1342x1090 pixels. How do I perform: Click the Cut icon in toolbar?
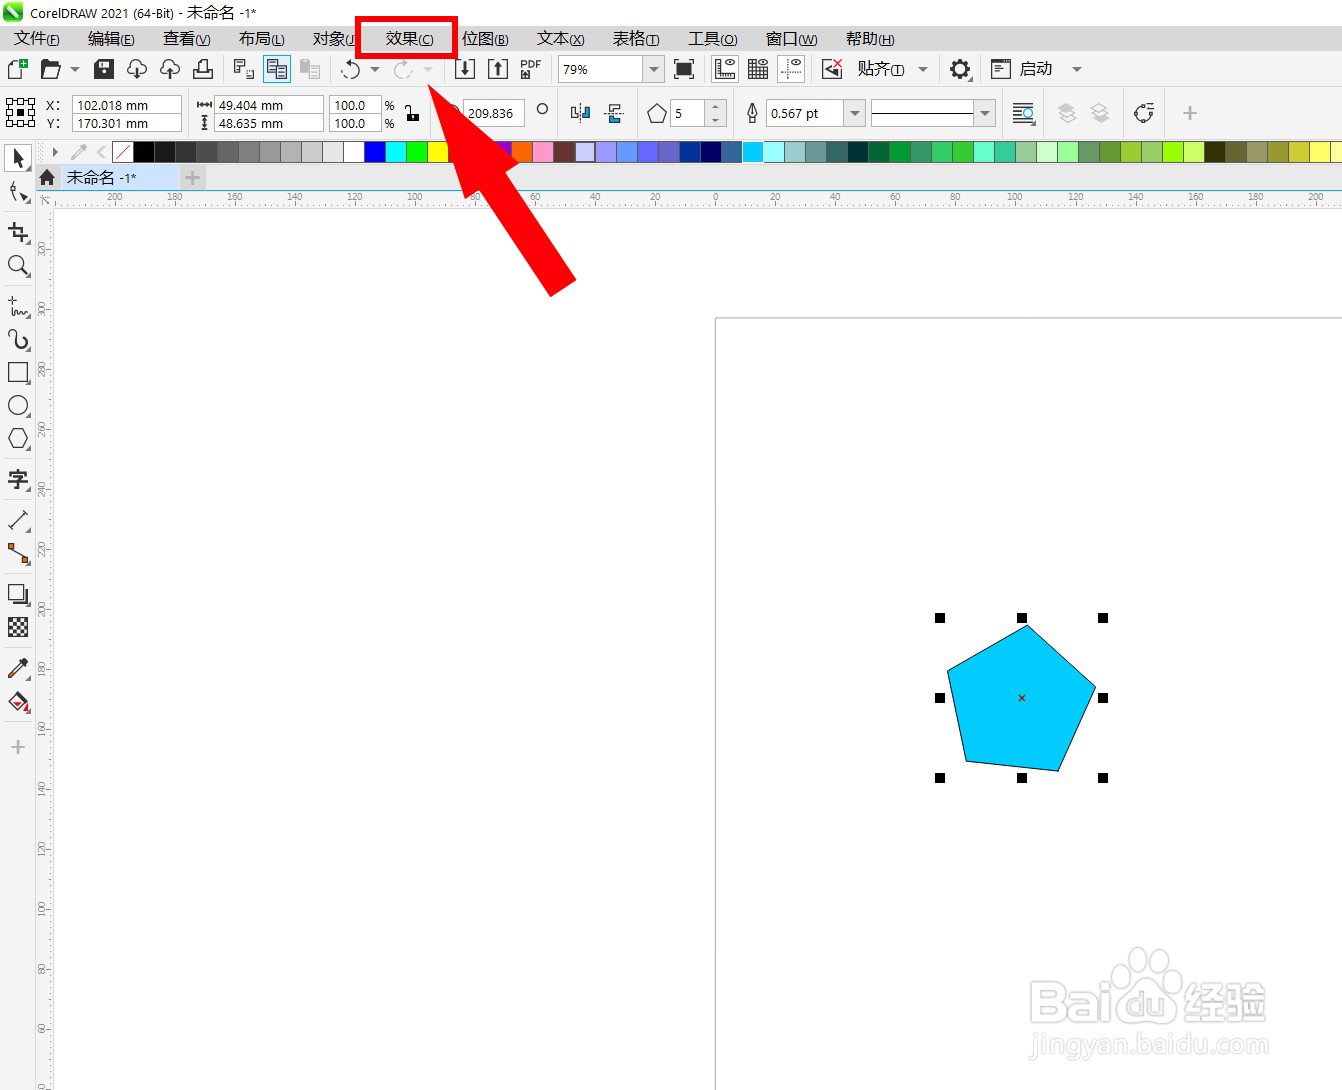243,69
